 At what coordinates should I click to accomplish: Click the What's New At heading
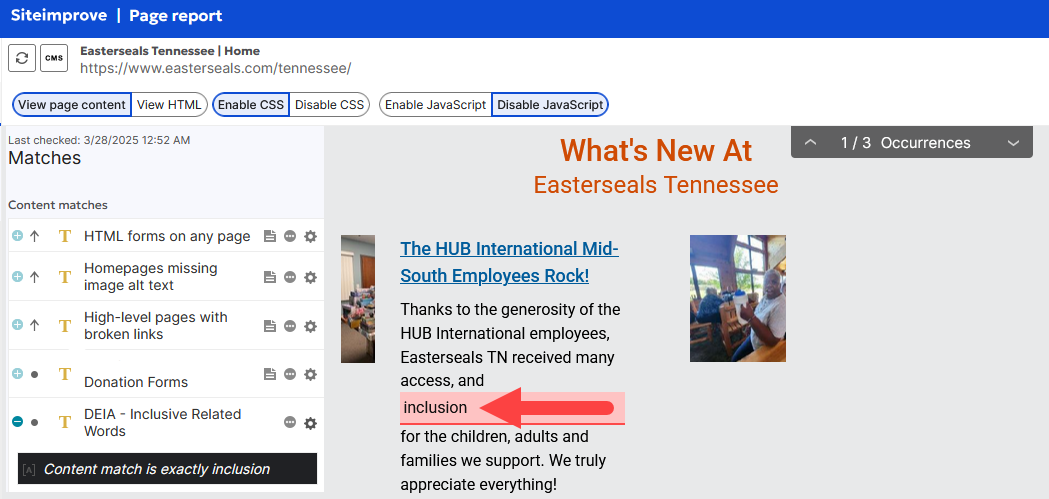(656, 151)
